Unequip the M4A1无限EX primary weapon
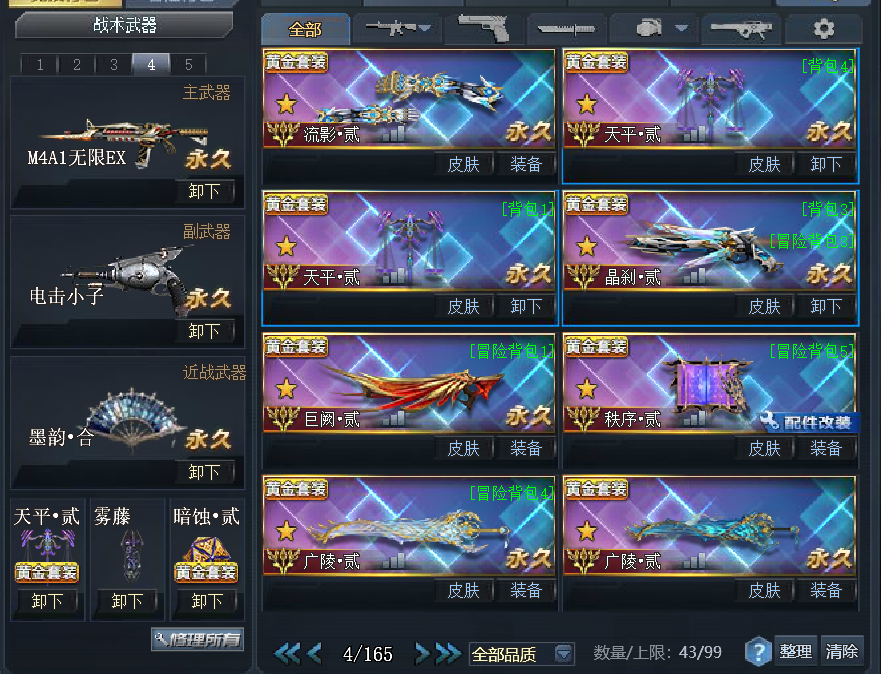The width and height of the screenshot is (881, 674). 203,192
